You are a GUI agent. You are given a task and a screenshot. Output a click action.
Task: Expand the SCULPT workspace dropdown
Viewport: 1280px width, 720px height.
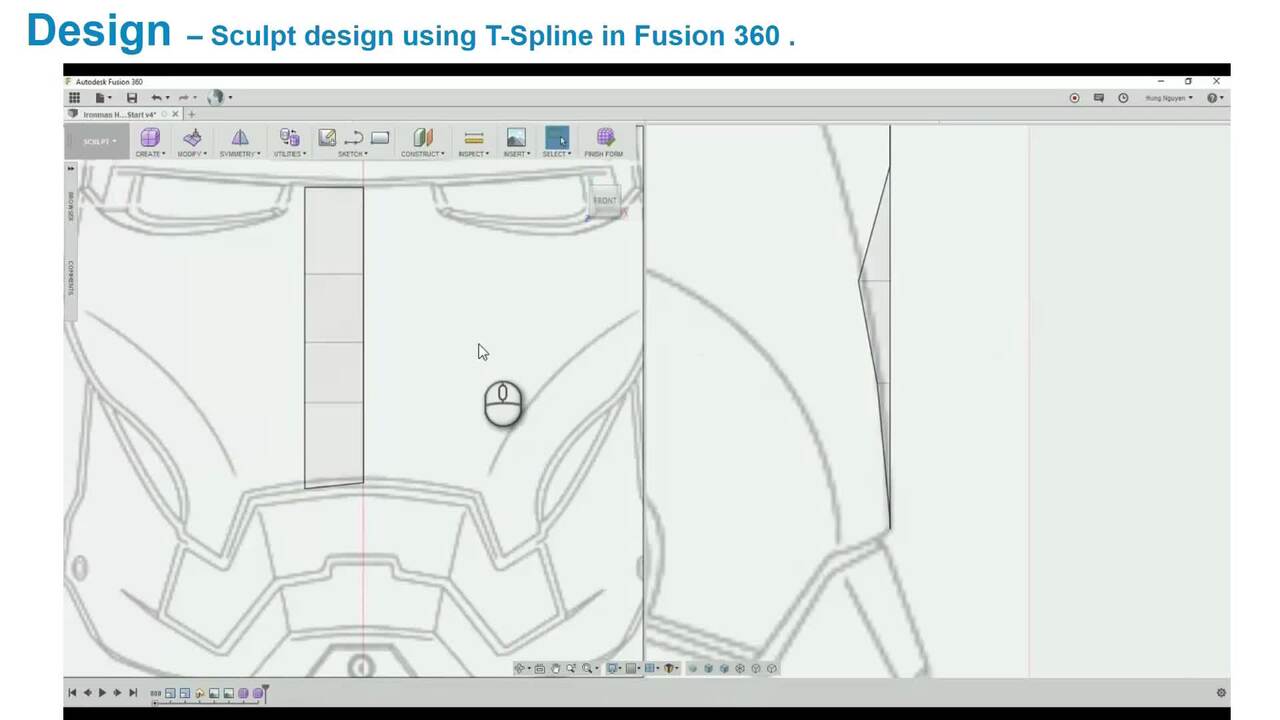point(99,142)
